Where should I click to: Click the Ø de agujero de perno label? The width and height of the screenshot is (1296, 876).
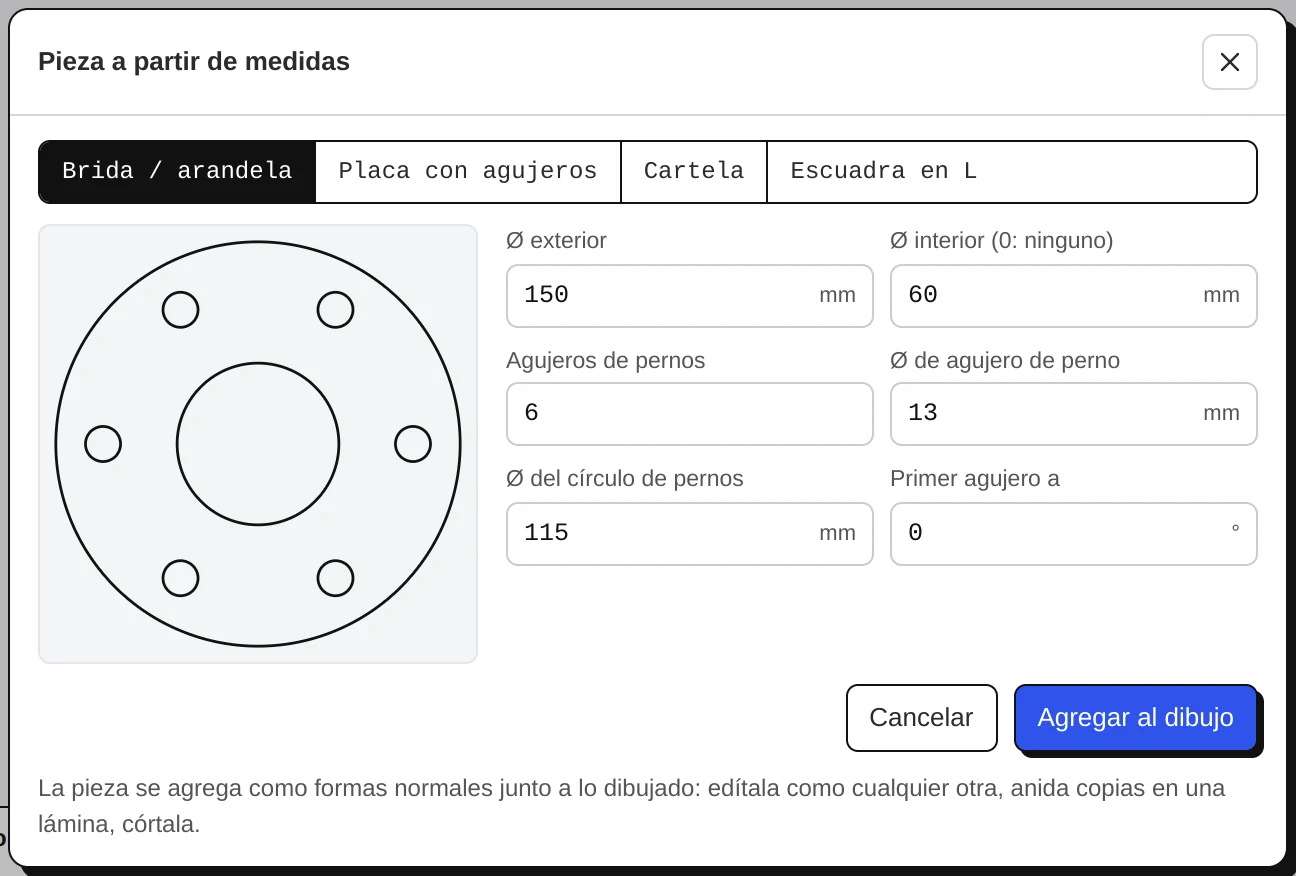pyautogui.click(x=1004, y=361)
